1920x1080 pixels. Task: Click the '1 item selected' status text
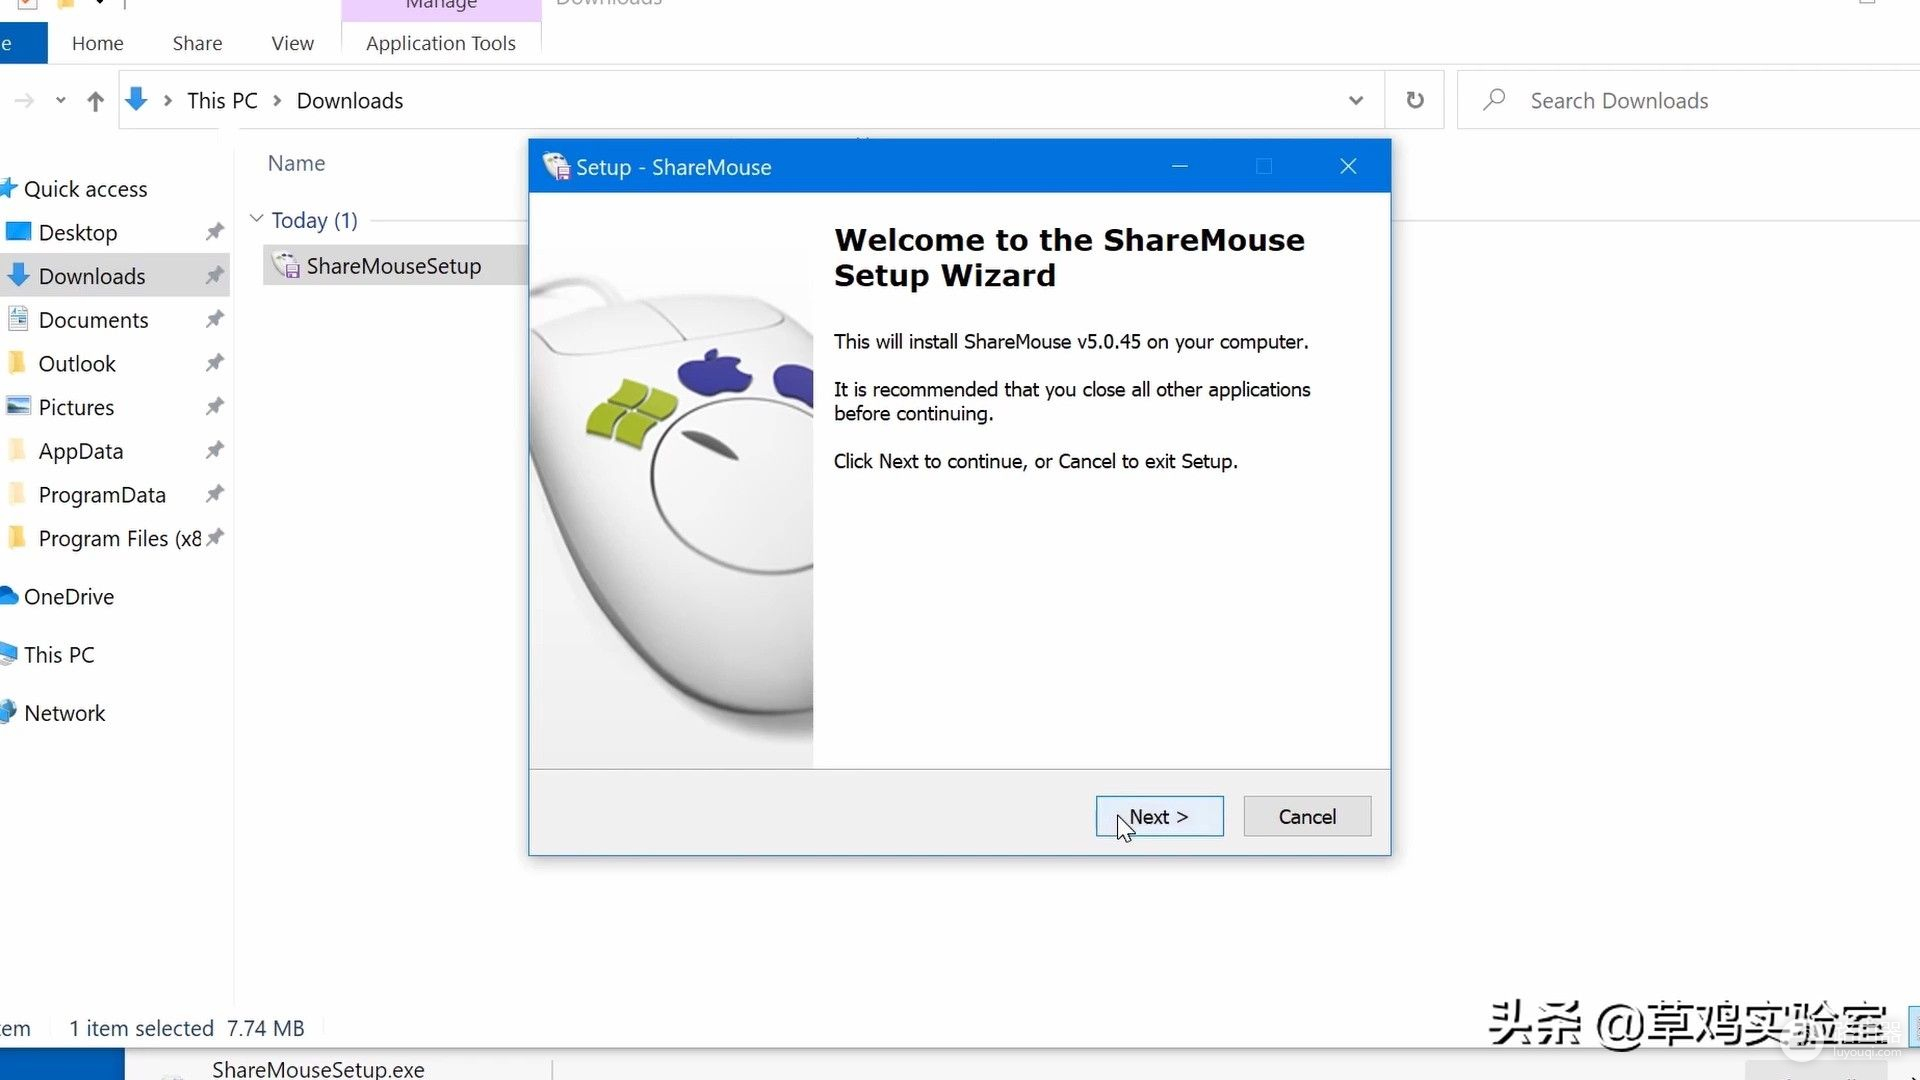pyautogui.click(x=141, y=1028)
